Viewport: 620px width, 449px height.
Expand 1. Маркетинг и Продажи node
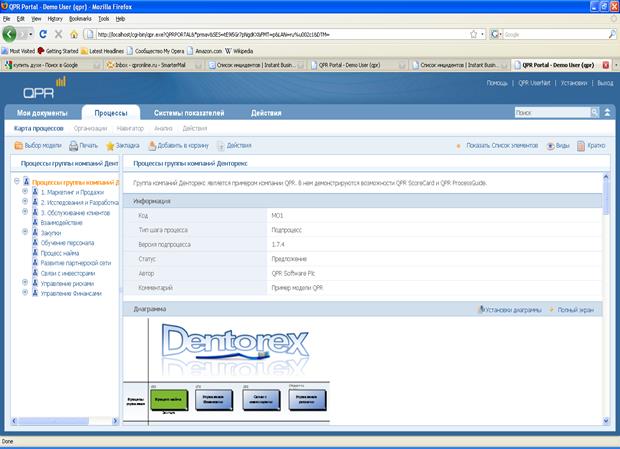tap(25, 191)
